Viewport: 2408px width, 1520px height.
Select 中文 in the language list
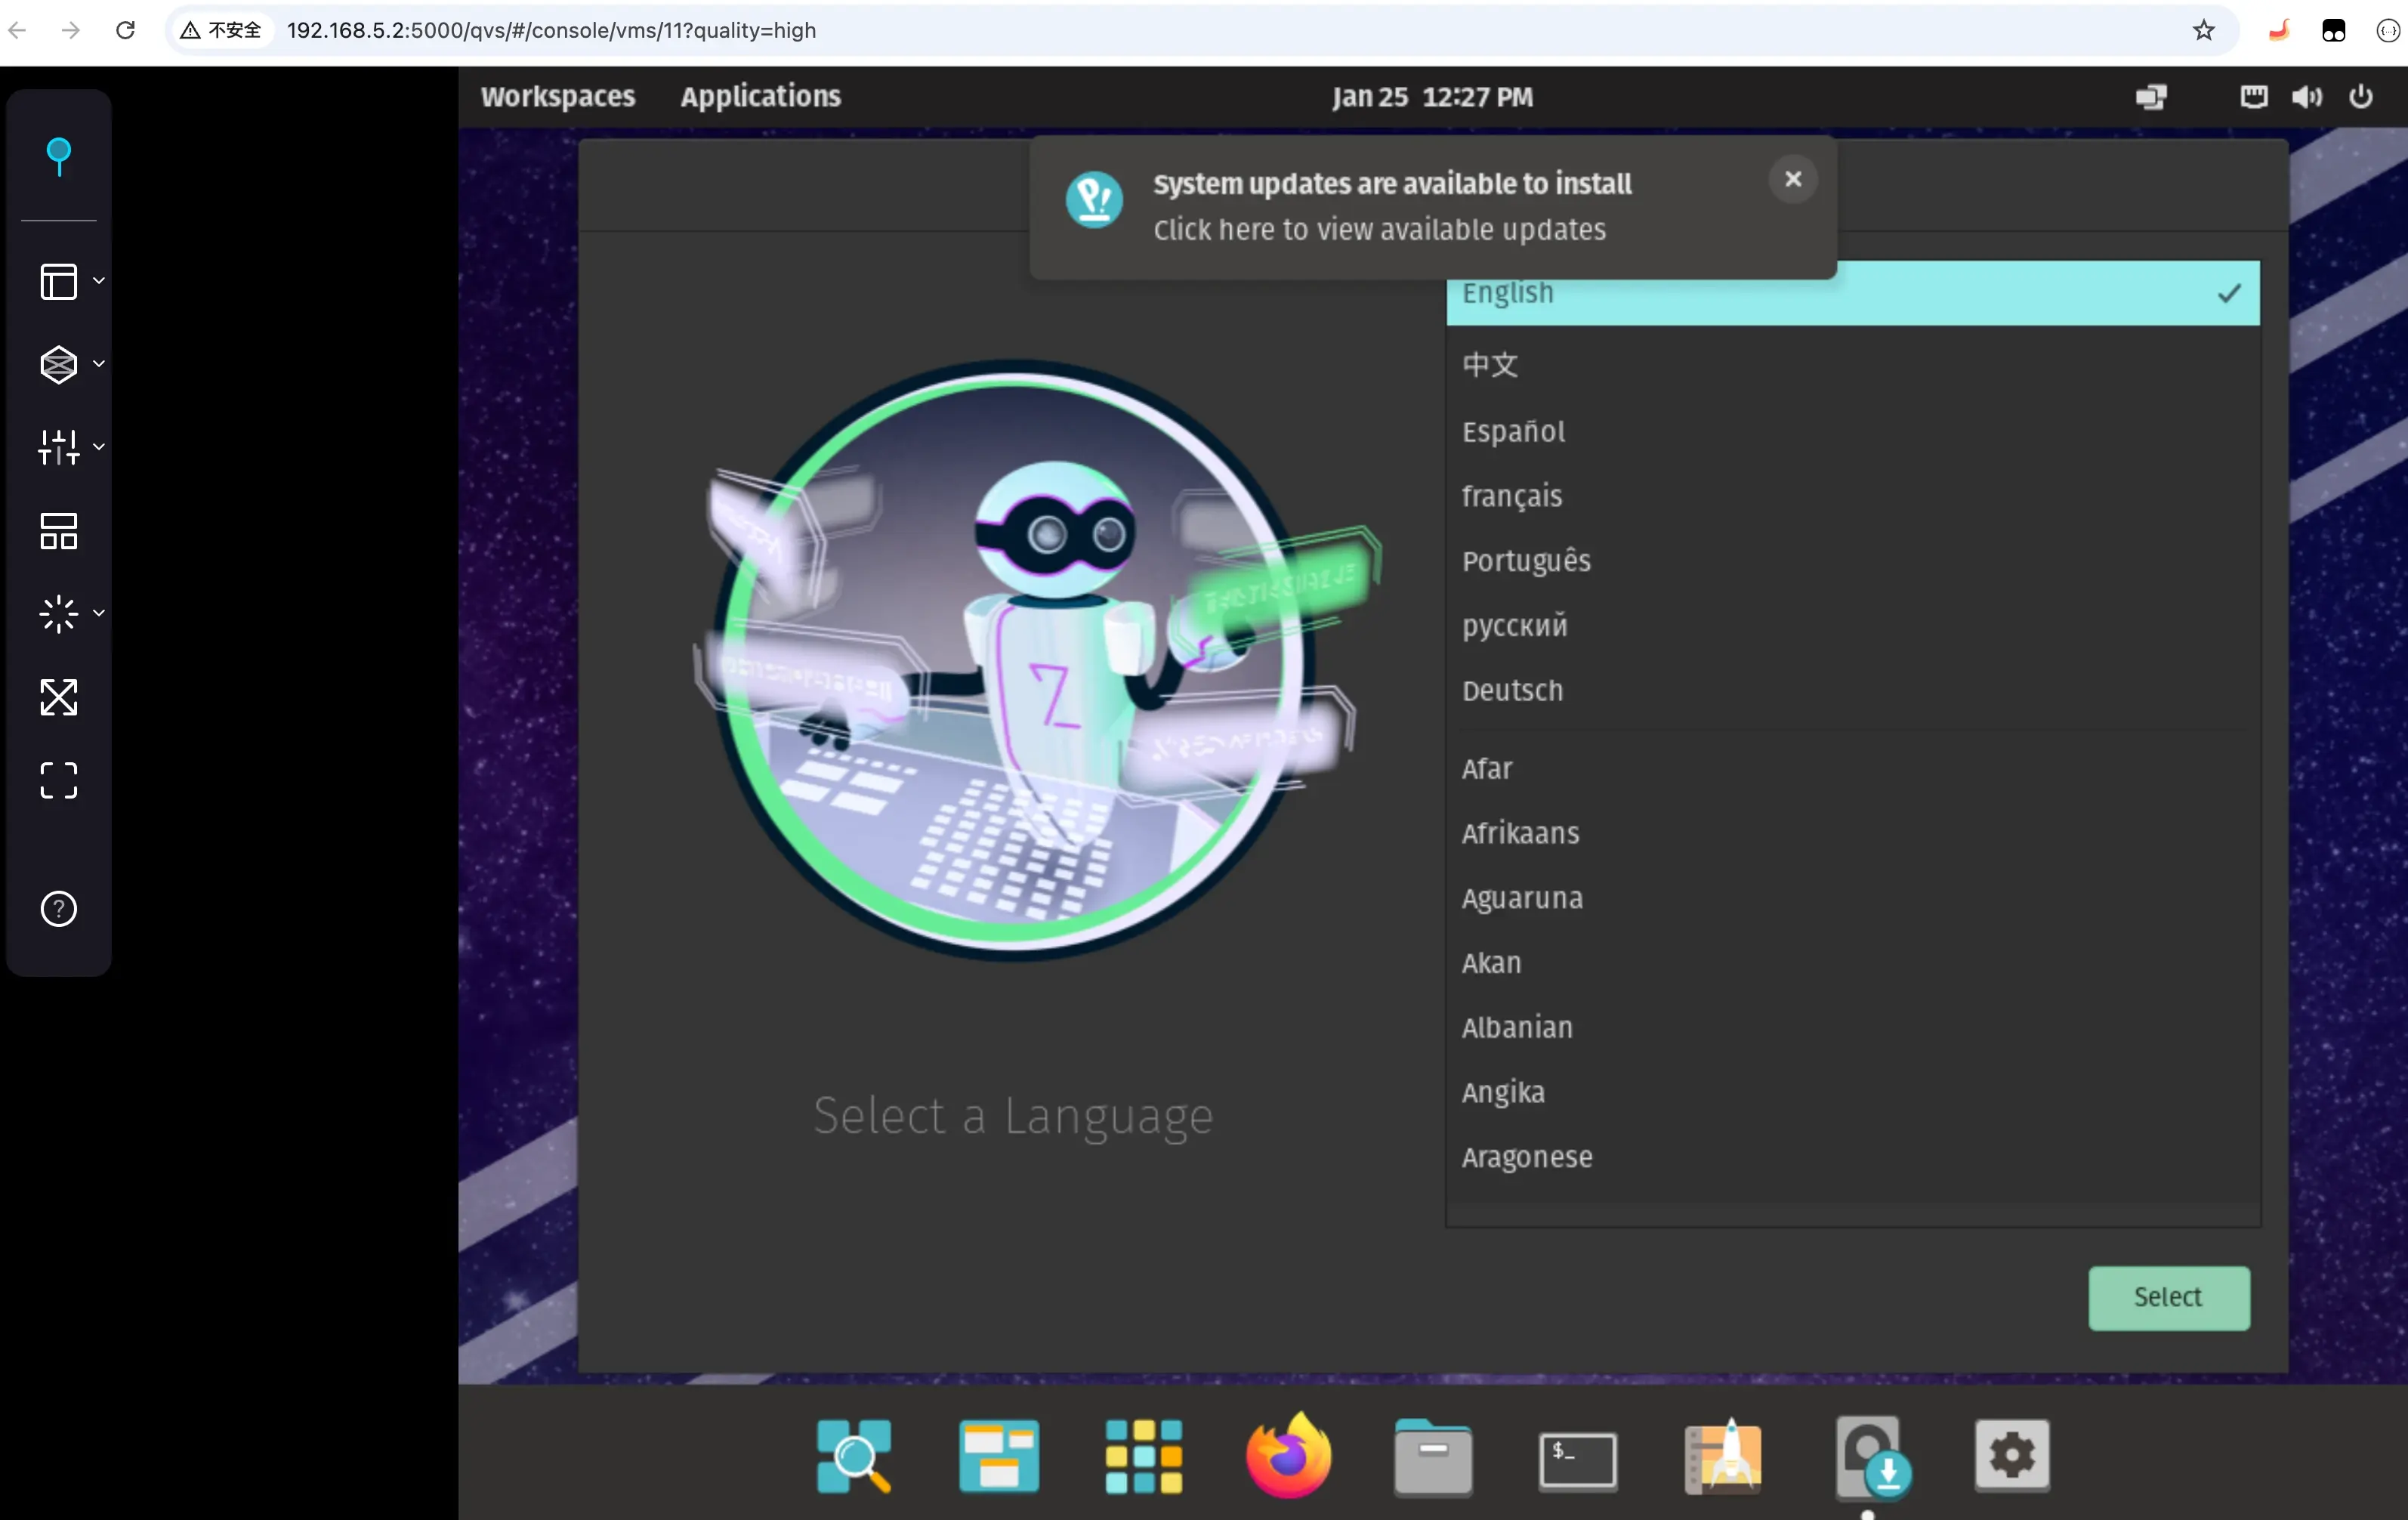1852,365
